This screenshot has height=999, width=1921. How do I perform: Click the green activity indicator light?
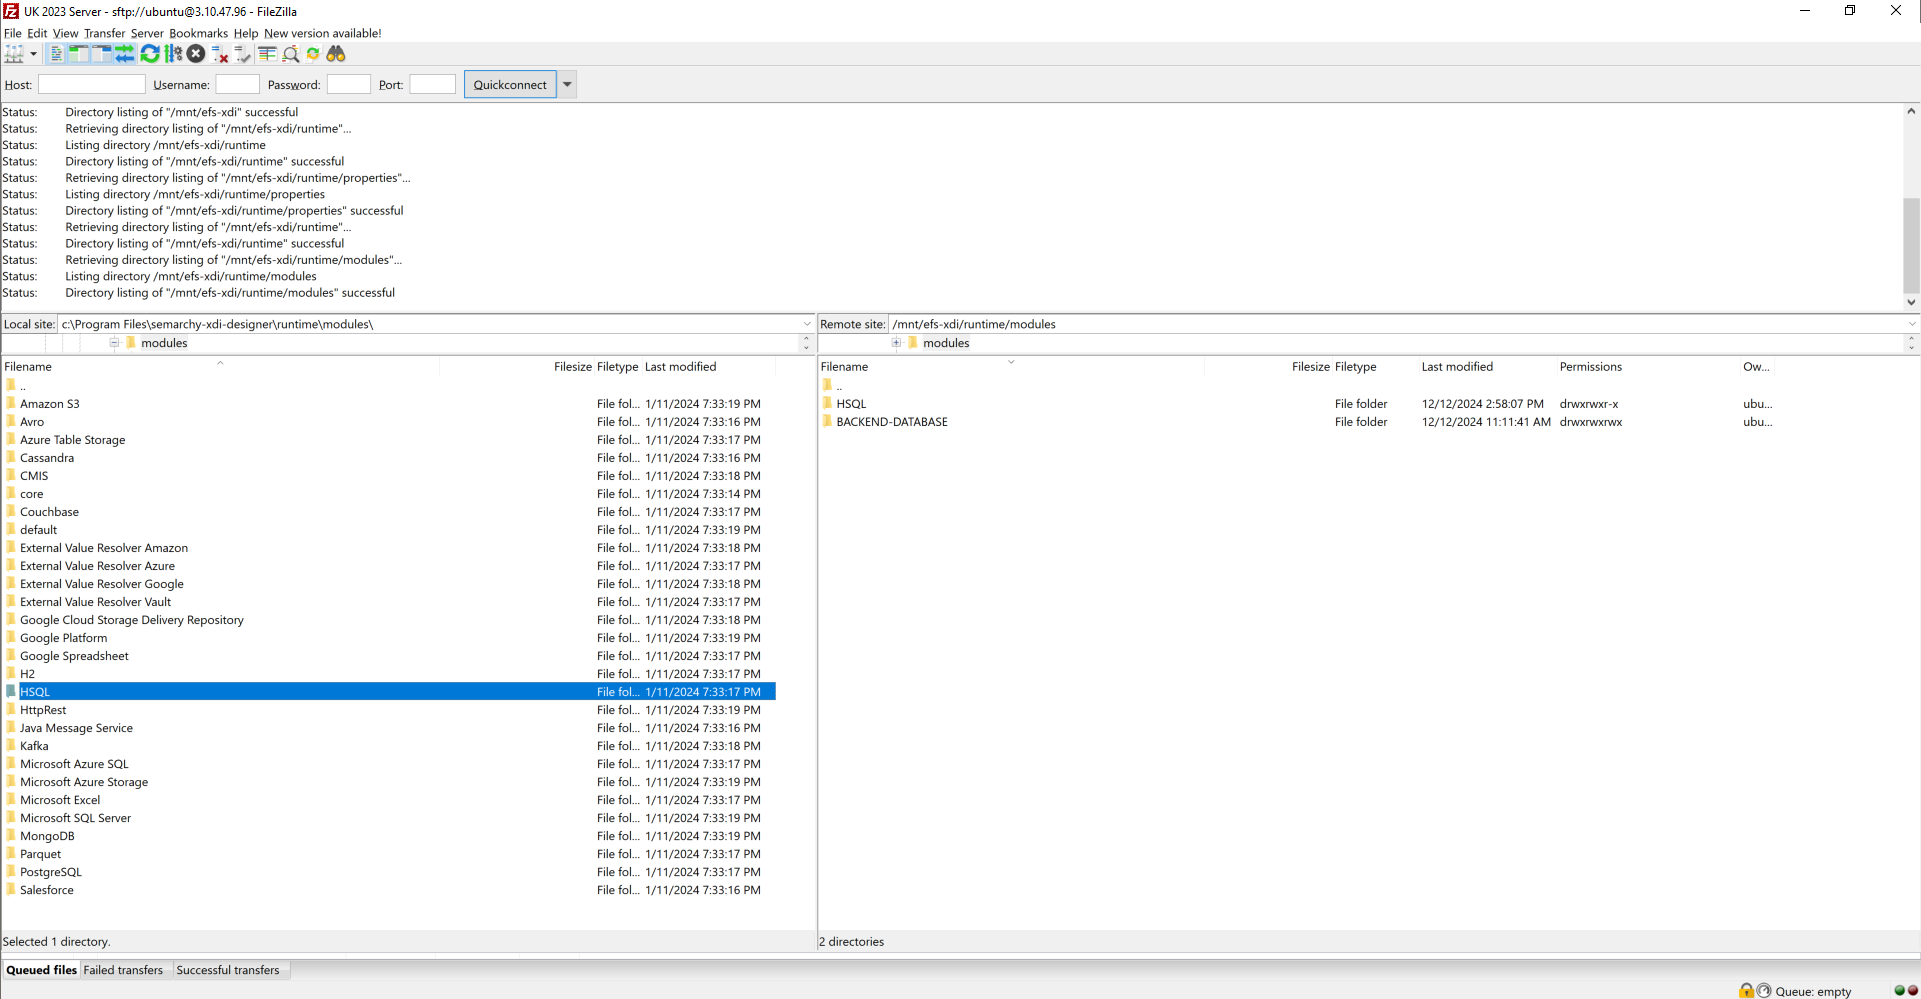point(1899,991)
